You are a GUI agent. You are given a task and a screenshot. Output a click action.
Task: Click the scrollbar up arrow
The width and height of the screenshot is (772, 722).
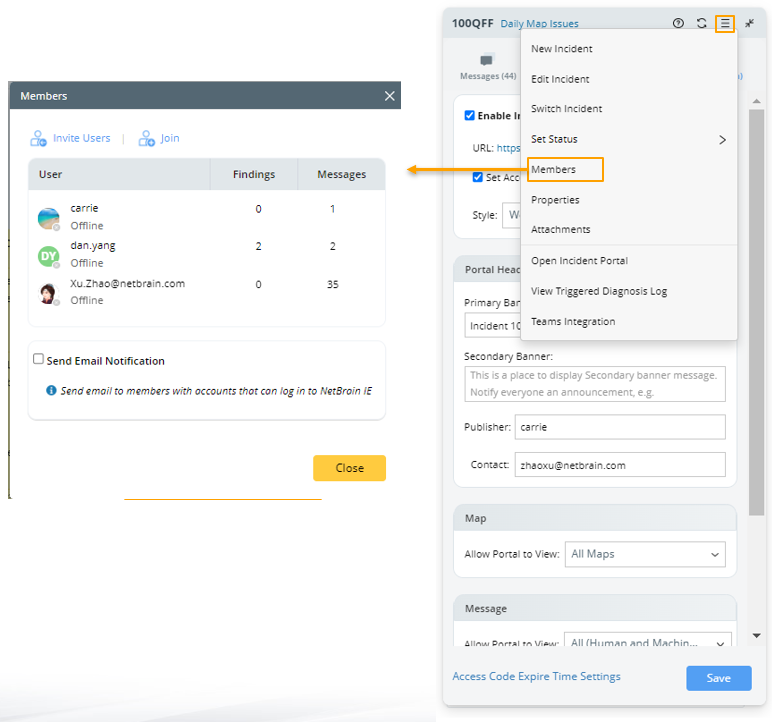(756, 101)
